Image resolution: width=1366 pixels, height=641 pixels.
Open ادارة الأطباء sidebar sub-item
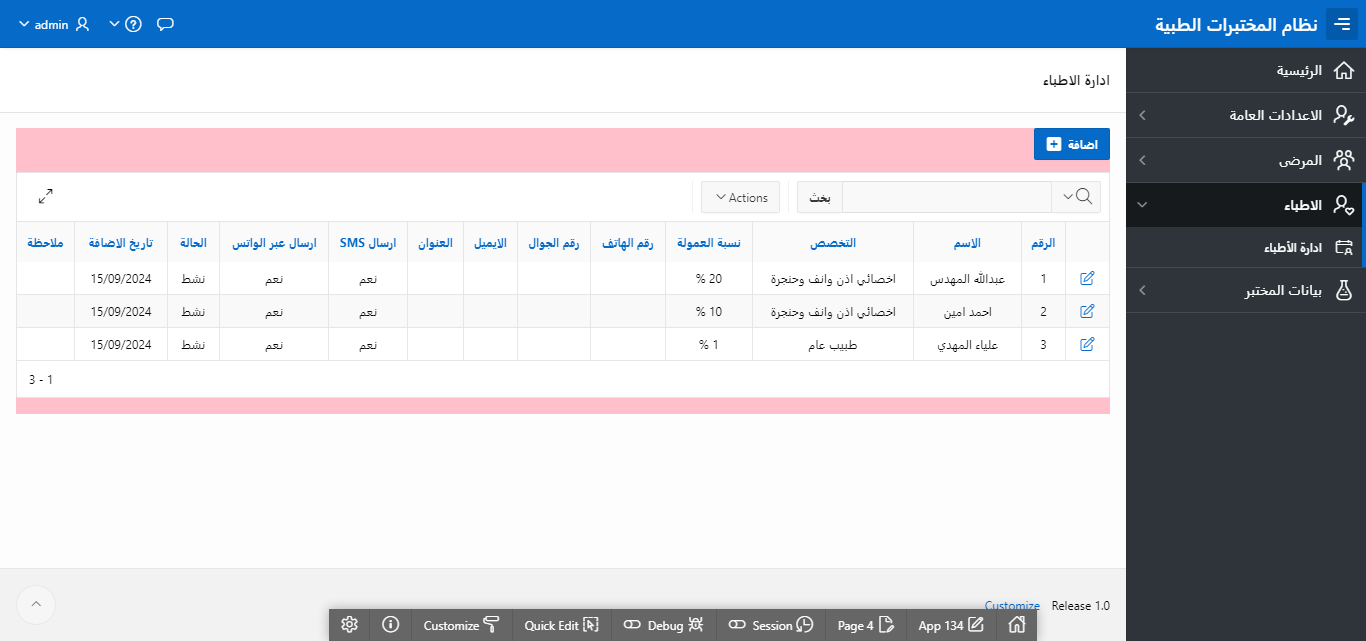(x=1244, y=247)
